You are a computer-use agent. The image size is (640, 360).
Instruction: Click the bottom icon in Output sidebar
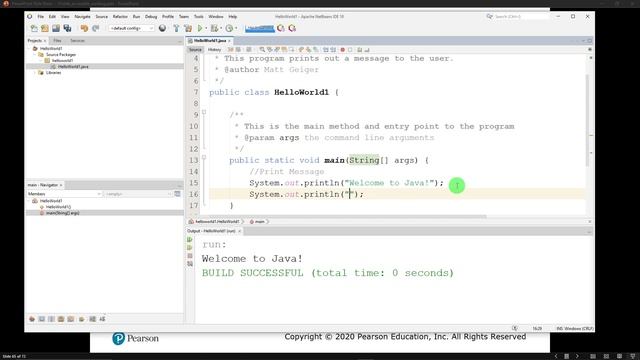point(190,264)
